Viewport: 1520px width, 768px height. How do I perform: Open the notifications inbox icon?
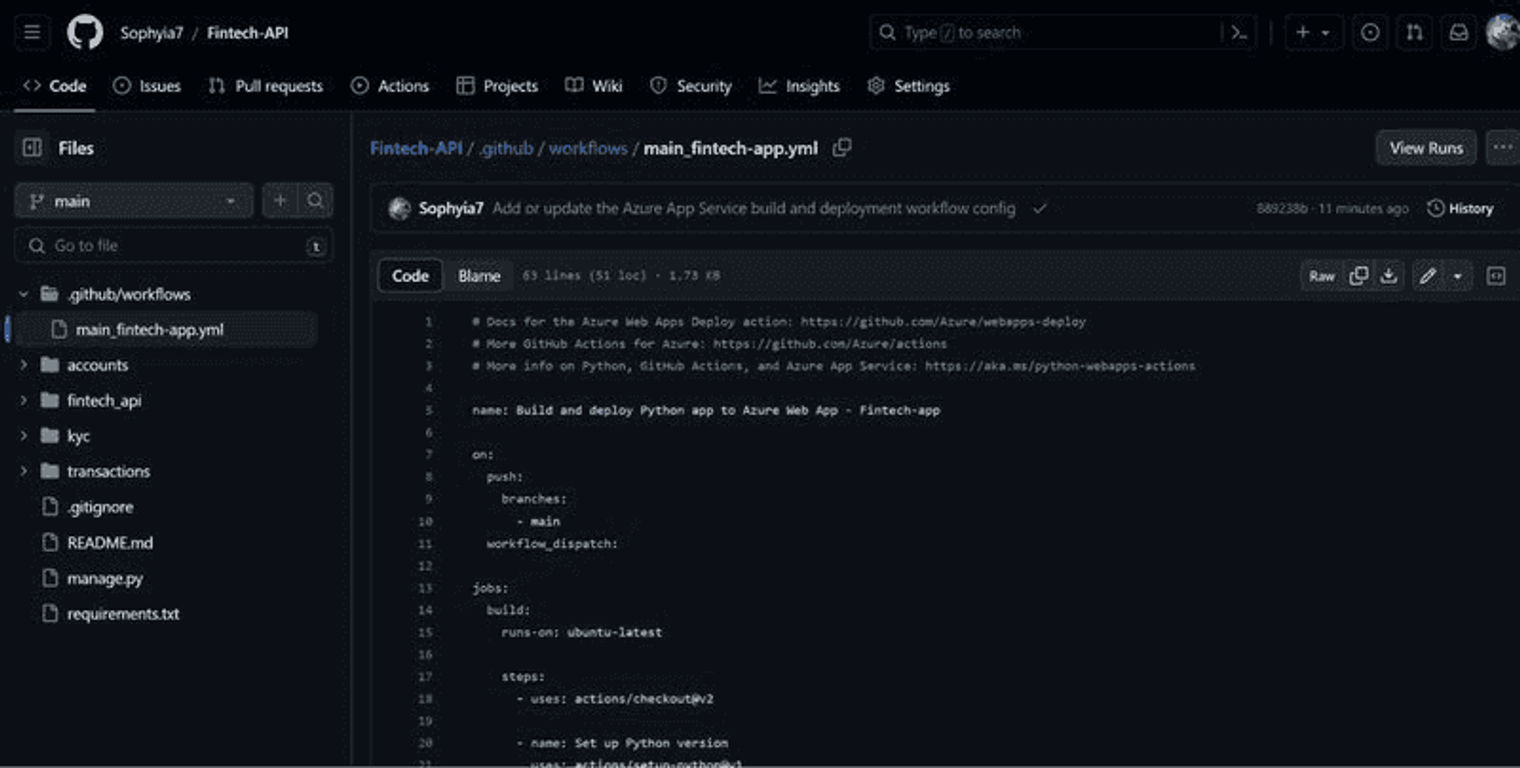pyautogui.click(x=1459, y=33)
